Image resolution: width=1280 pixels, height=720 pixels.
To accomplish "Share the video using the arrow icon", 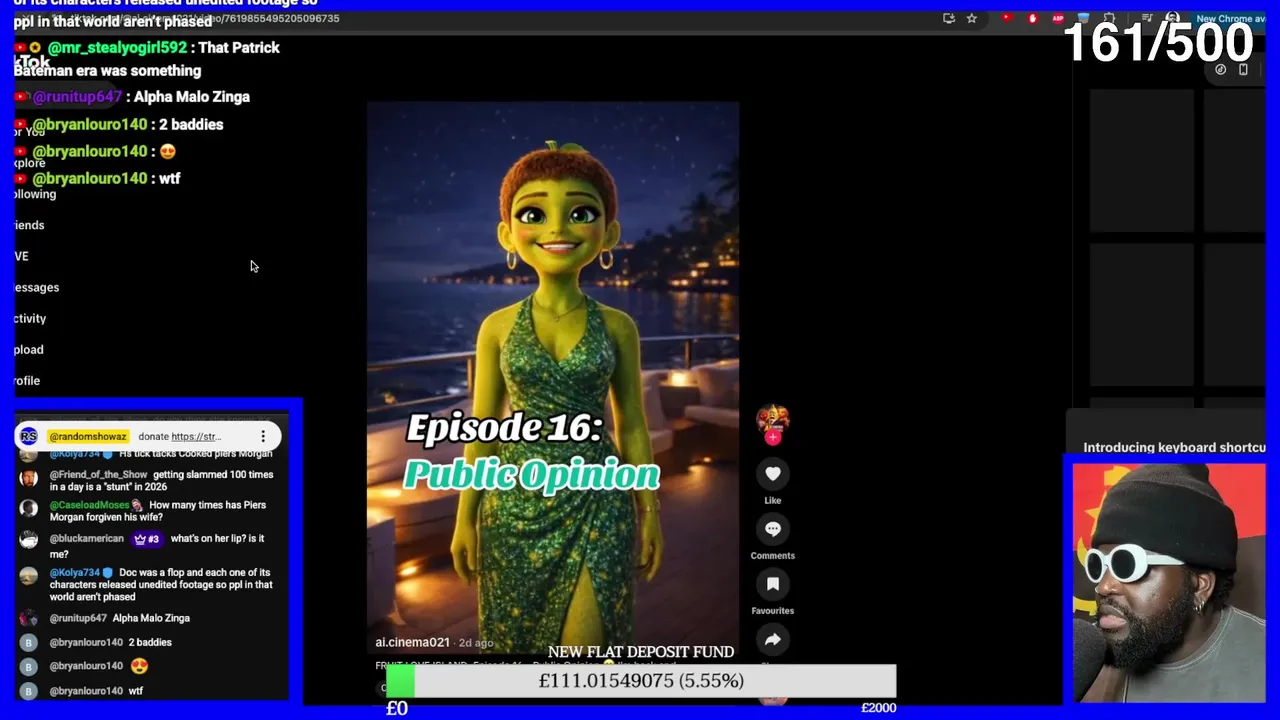I will (772, 639).
